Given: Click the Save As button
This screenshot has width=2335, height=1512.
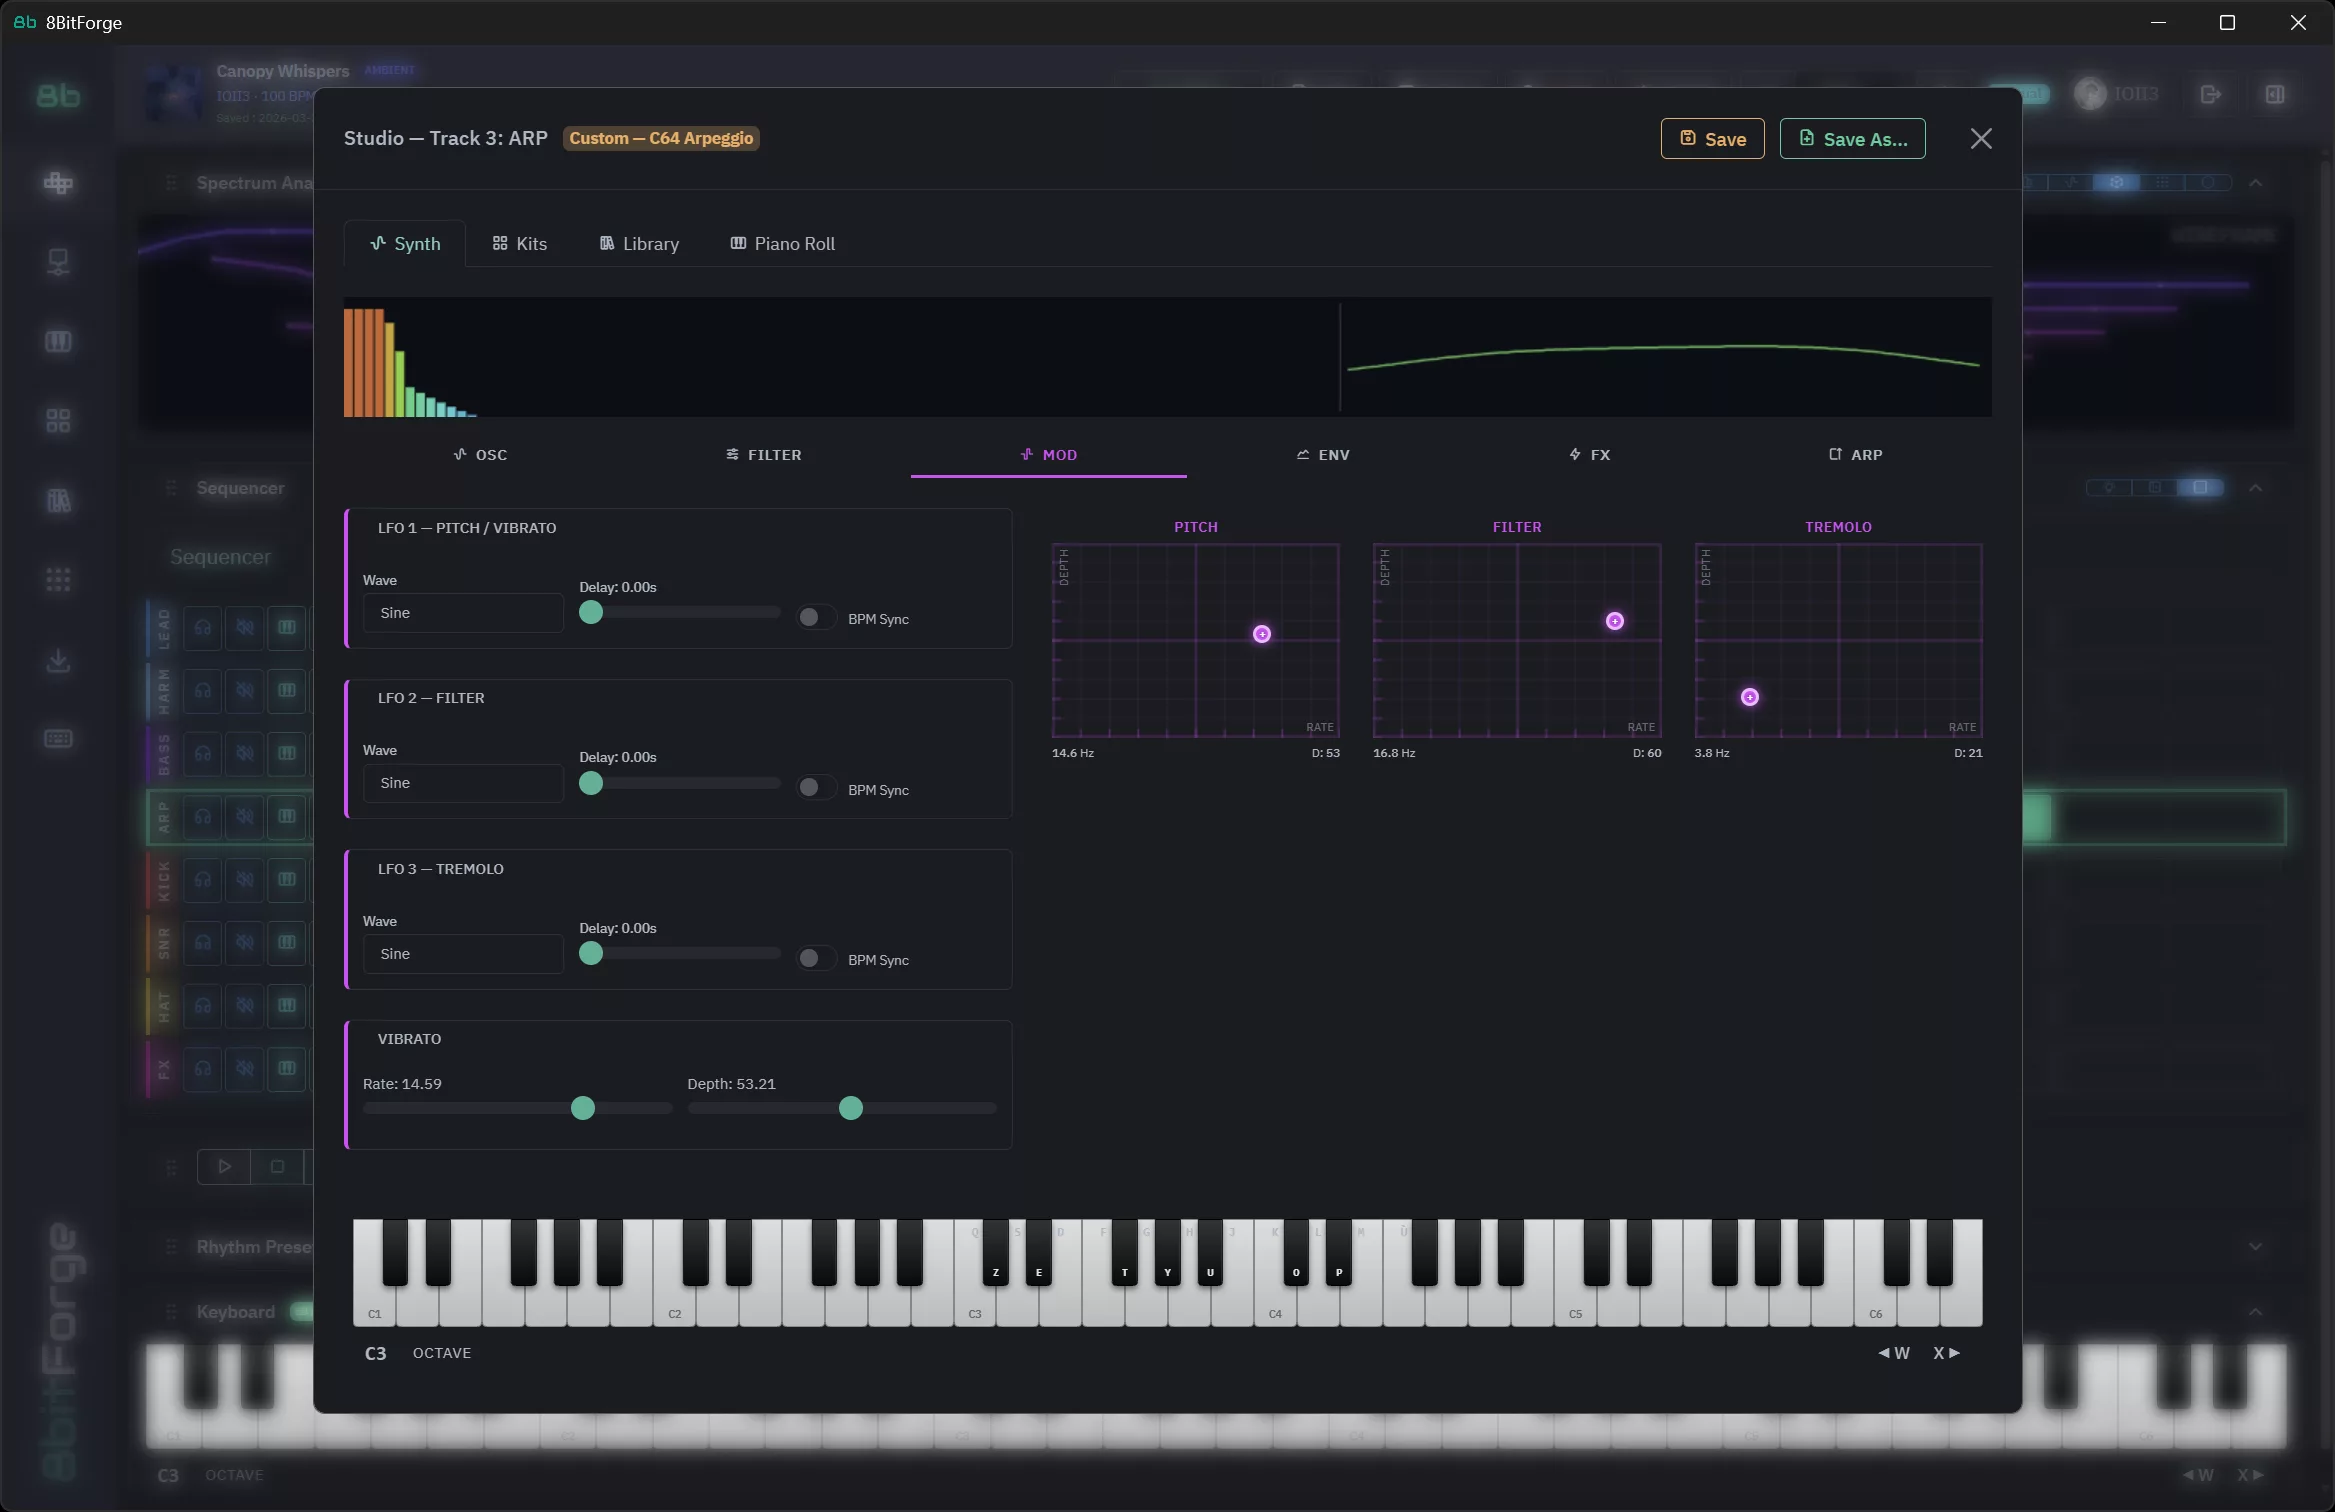Looking at the screenshot, I should coord(1851,138).
